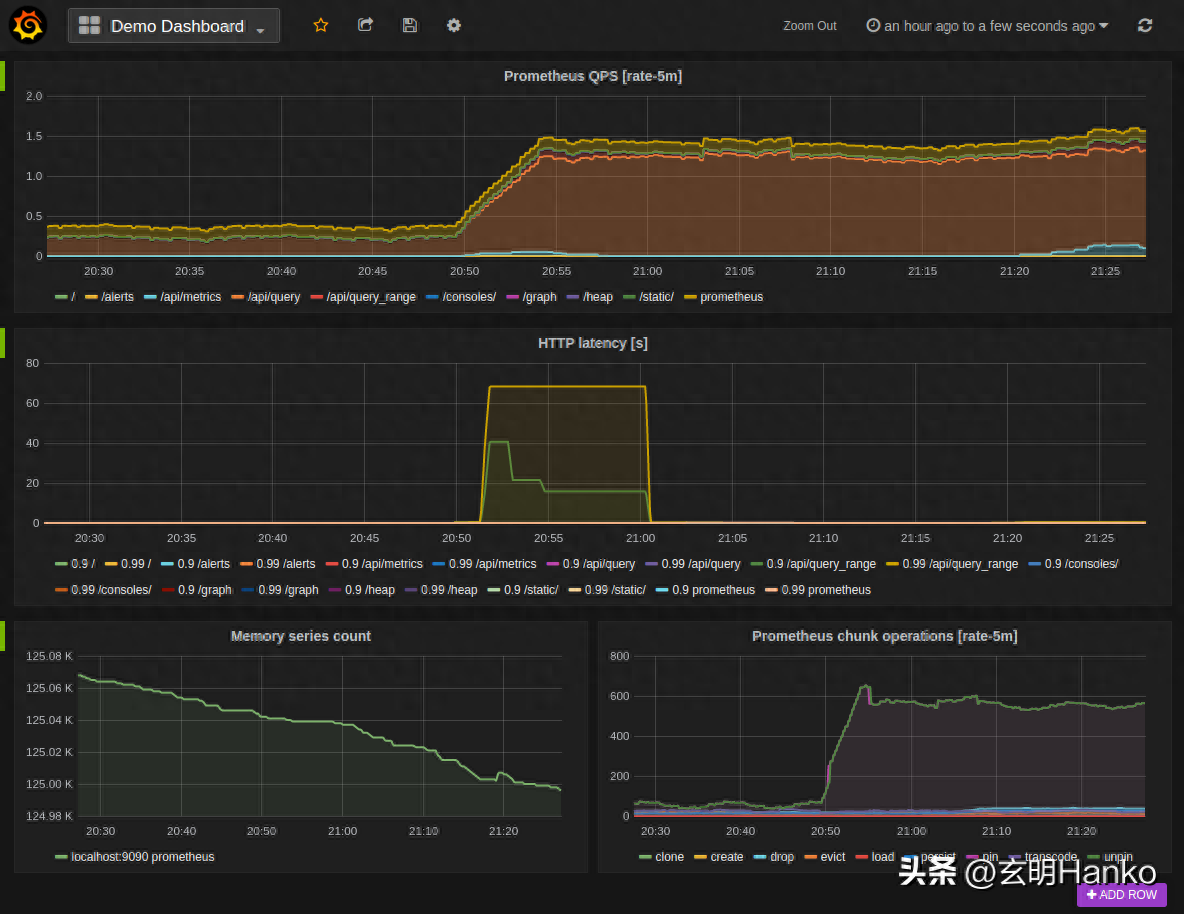Open dashboard settings gear icon
The height and width of the screenshot is (914, 1184).
454,25
